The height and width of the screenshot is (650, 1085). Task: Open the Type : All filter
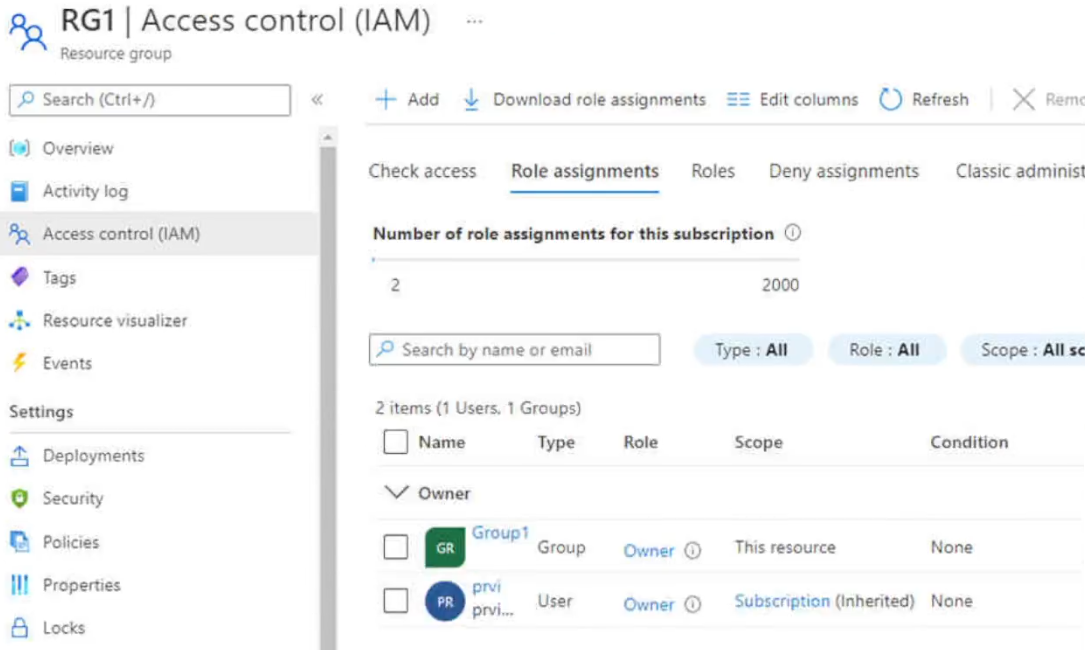pos(752,350)
